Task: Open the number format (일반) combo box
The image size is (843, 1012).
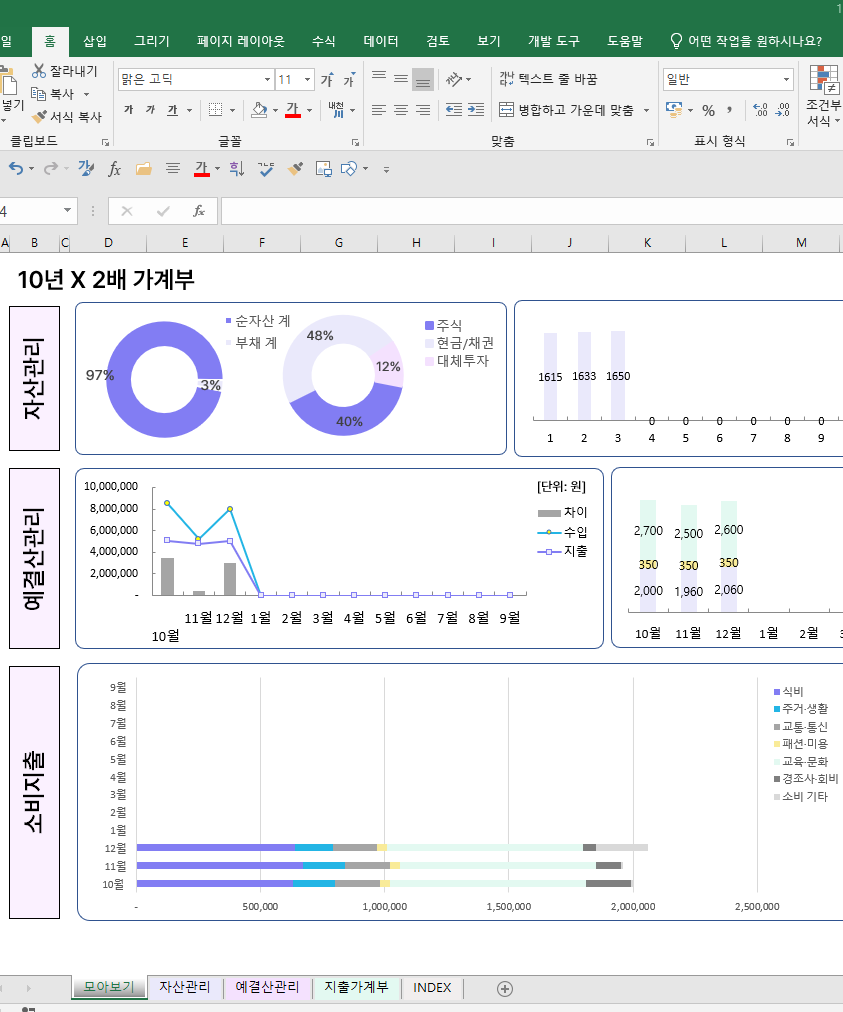Action: click(727, 79)
